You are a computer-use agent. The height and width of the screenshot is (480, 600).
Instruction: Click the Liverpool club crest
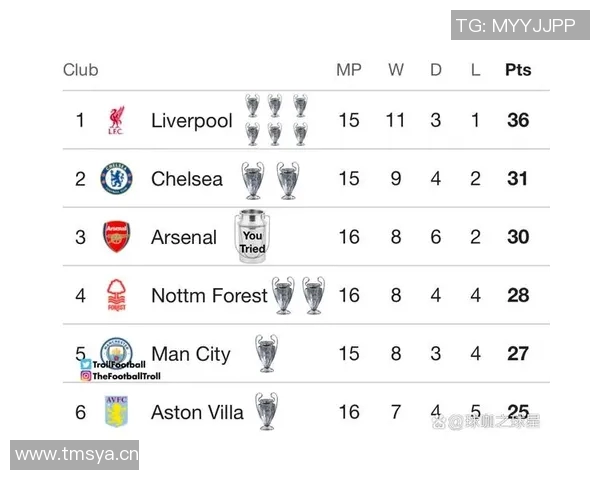[x=116, y=121]
